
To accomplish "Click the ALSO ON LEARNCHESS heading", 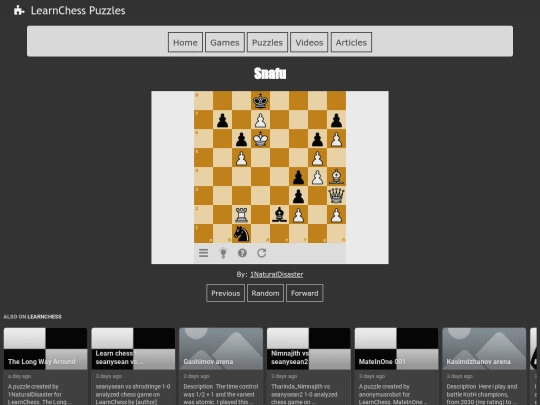I will (x=33, y=316).
